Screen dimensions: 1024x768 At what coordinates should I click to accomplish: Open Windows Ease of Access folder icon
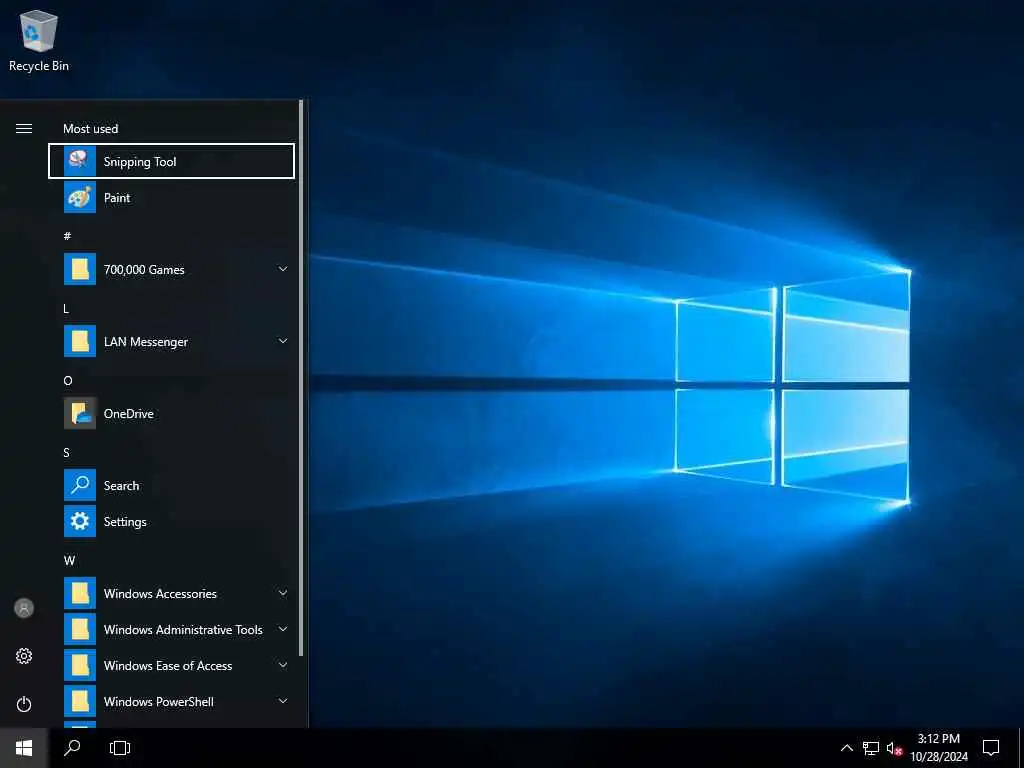(80, 665)
